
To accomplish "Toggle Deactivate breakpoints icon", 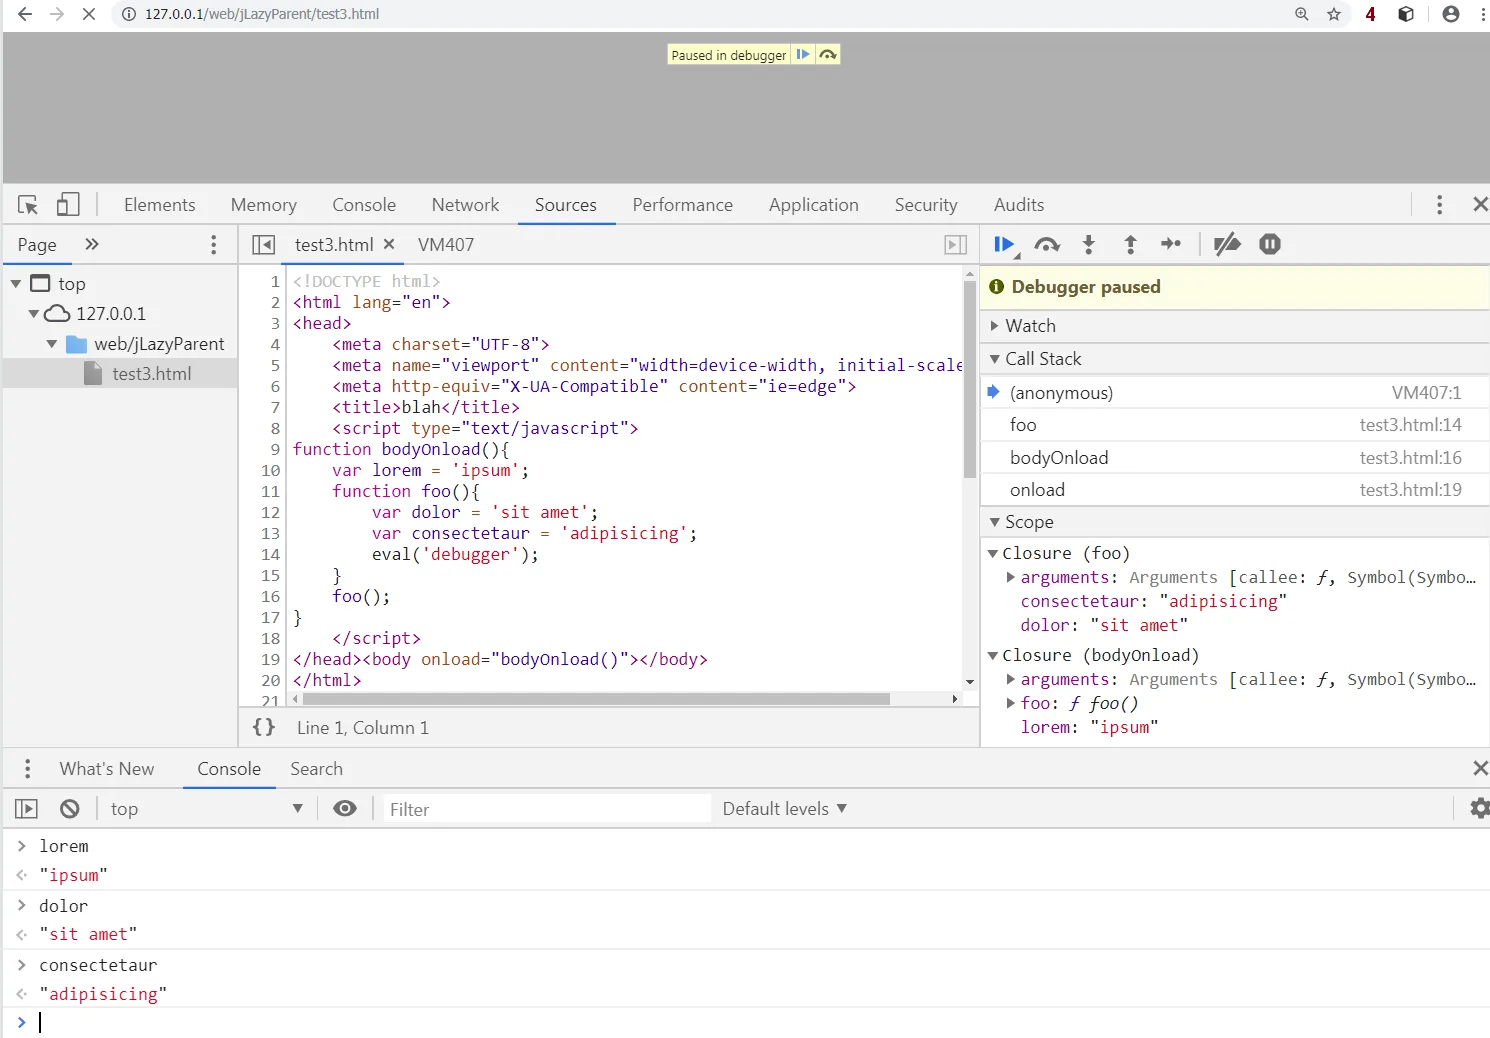I will coord(1226,245).
